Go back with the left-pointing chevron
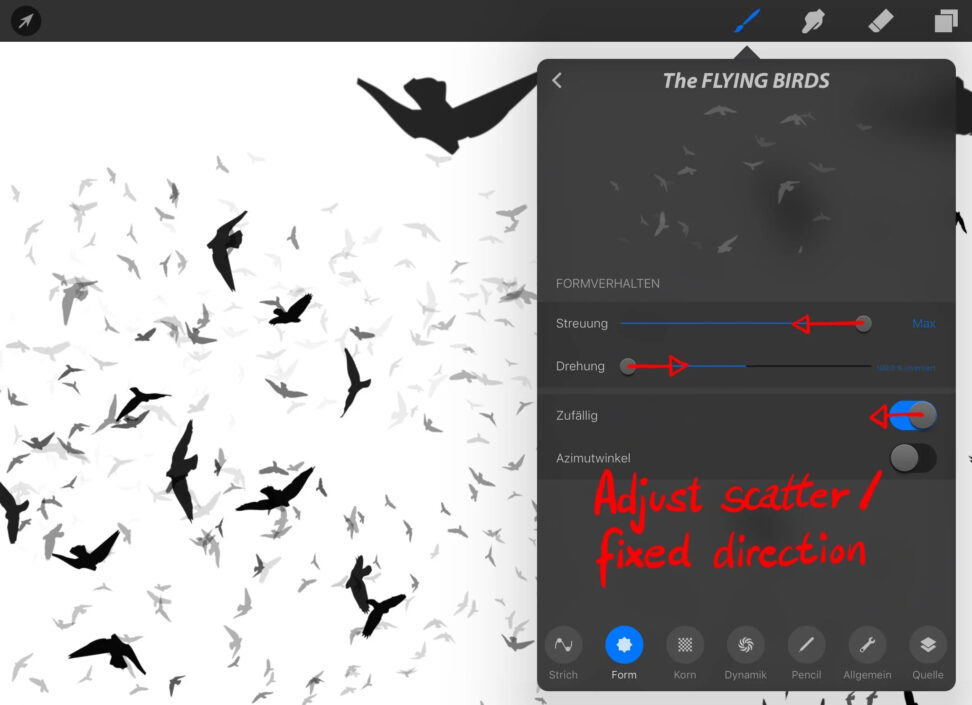 (x=557, y=81)
